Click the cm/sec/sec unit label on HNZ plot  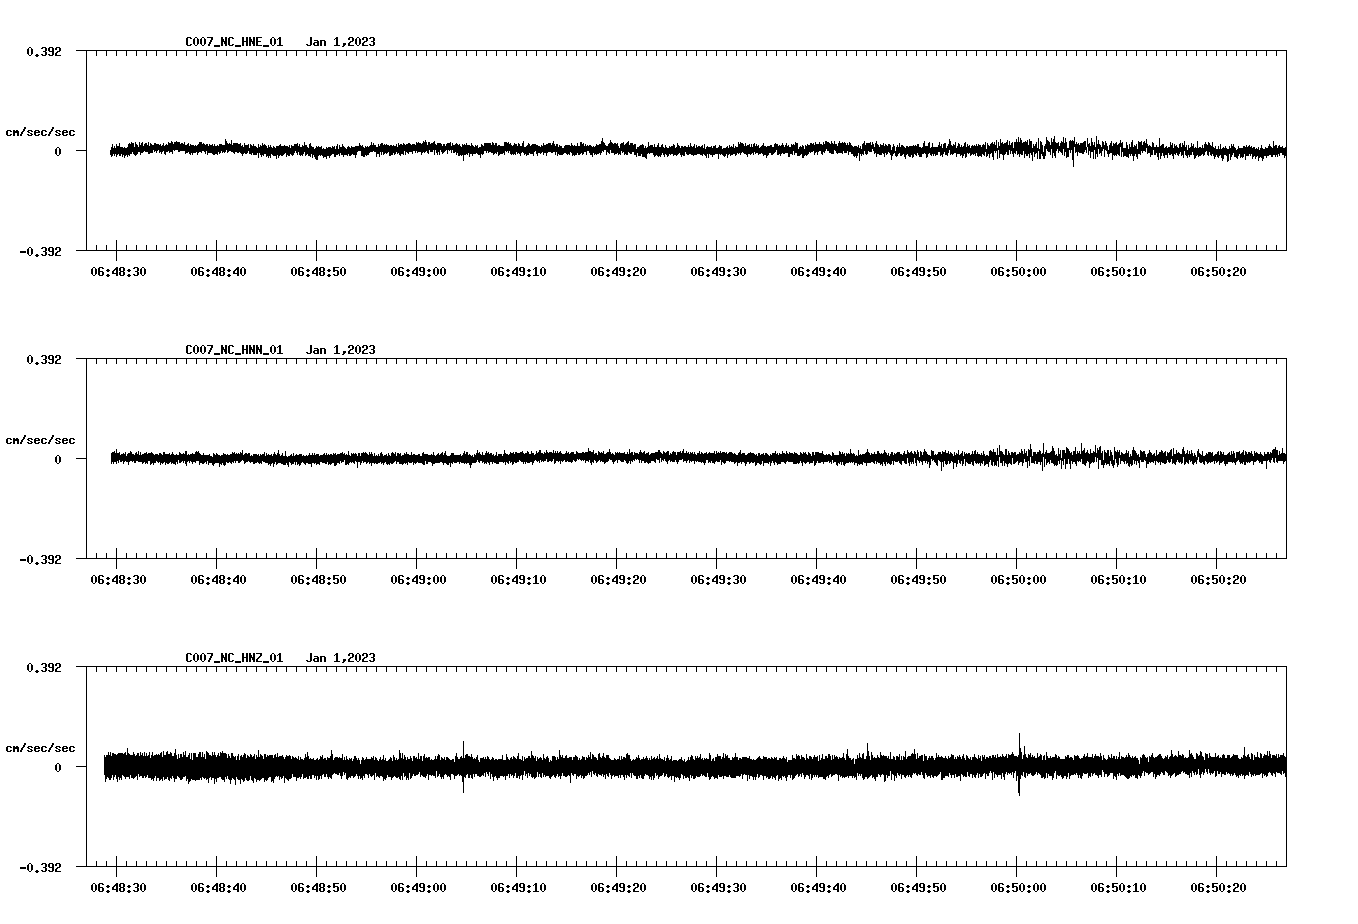point(40,748)
